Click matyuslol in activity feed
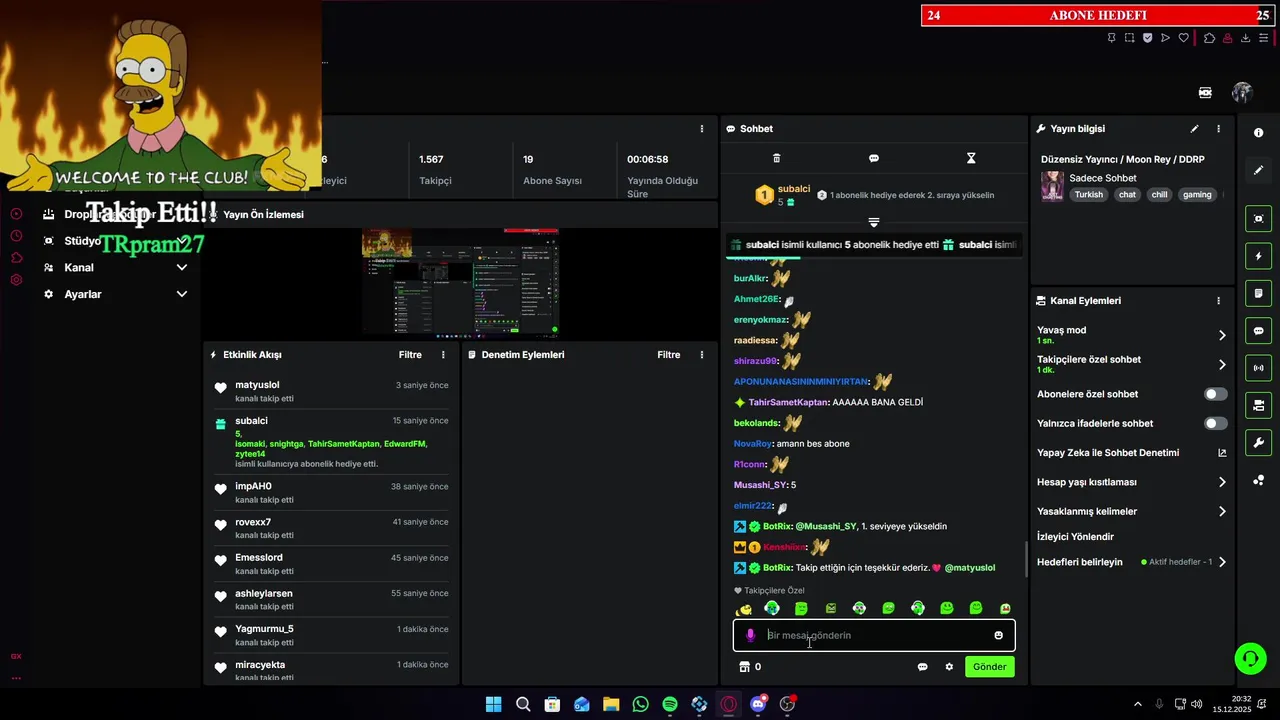Viewport: 1280px width, 720px height. [257, 385]
